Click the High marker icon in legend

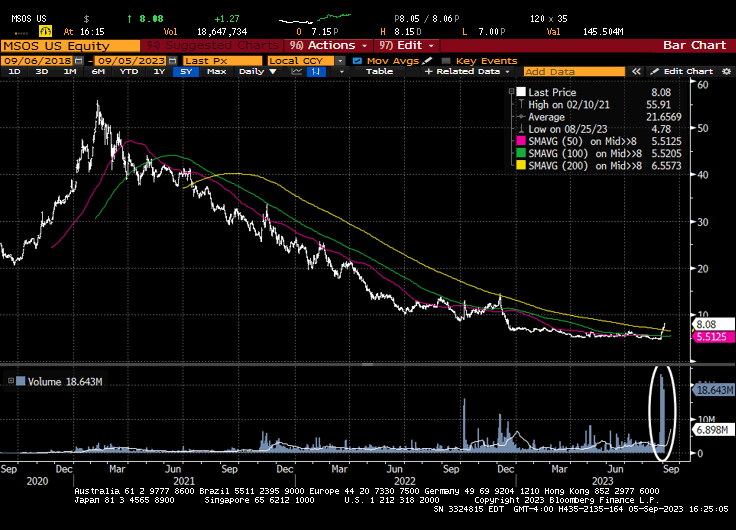tap(521, 104)
